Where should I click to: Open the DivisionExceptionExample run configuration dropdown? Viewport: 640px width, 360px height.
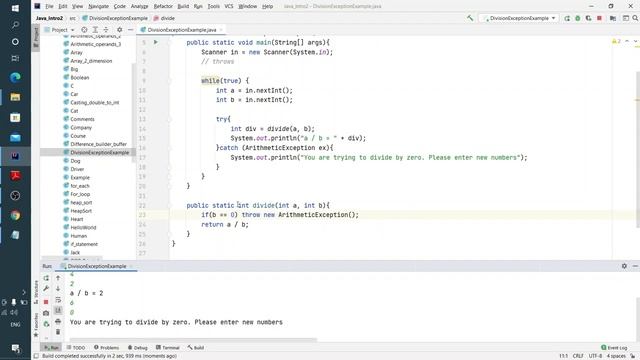click(519, 18)
